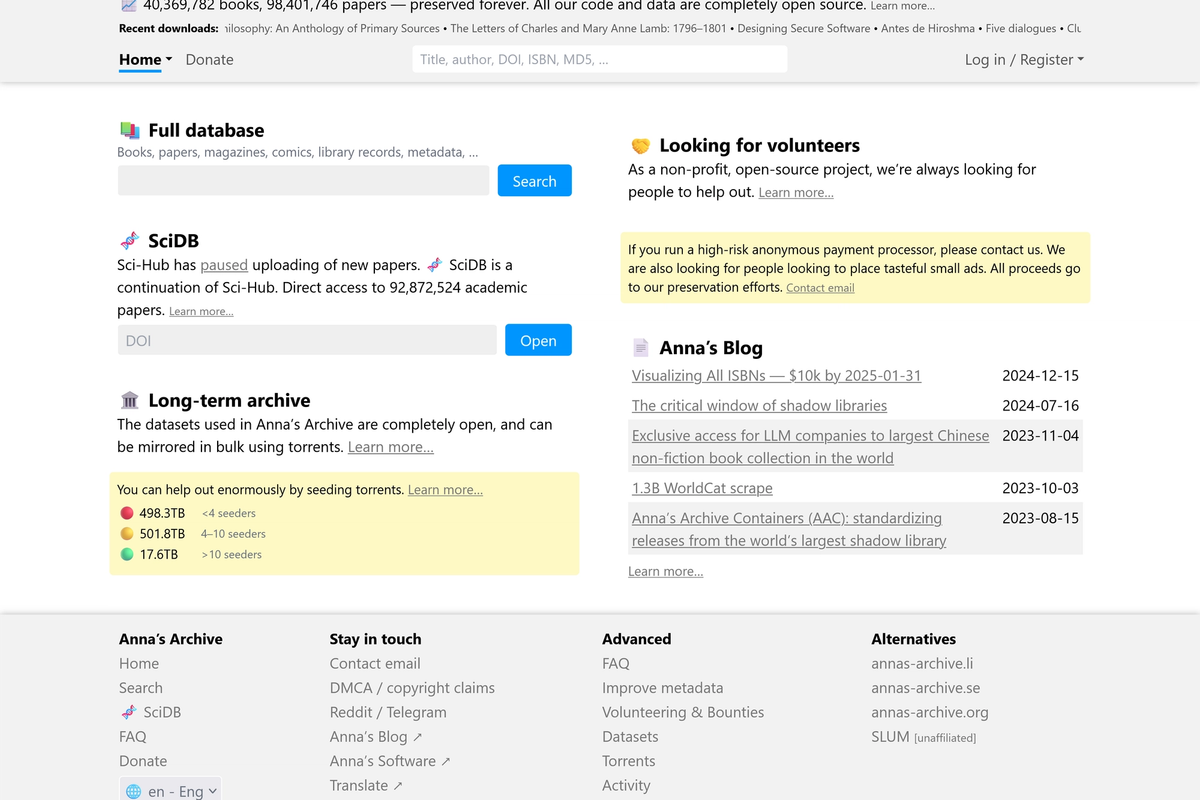Click the red circle next to 498.3TB

click(x=127, y=513)
